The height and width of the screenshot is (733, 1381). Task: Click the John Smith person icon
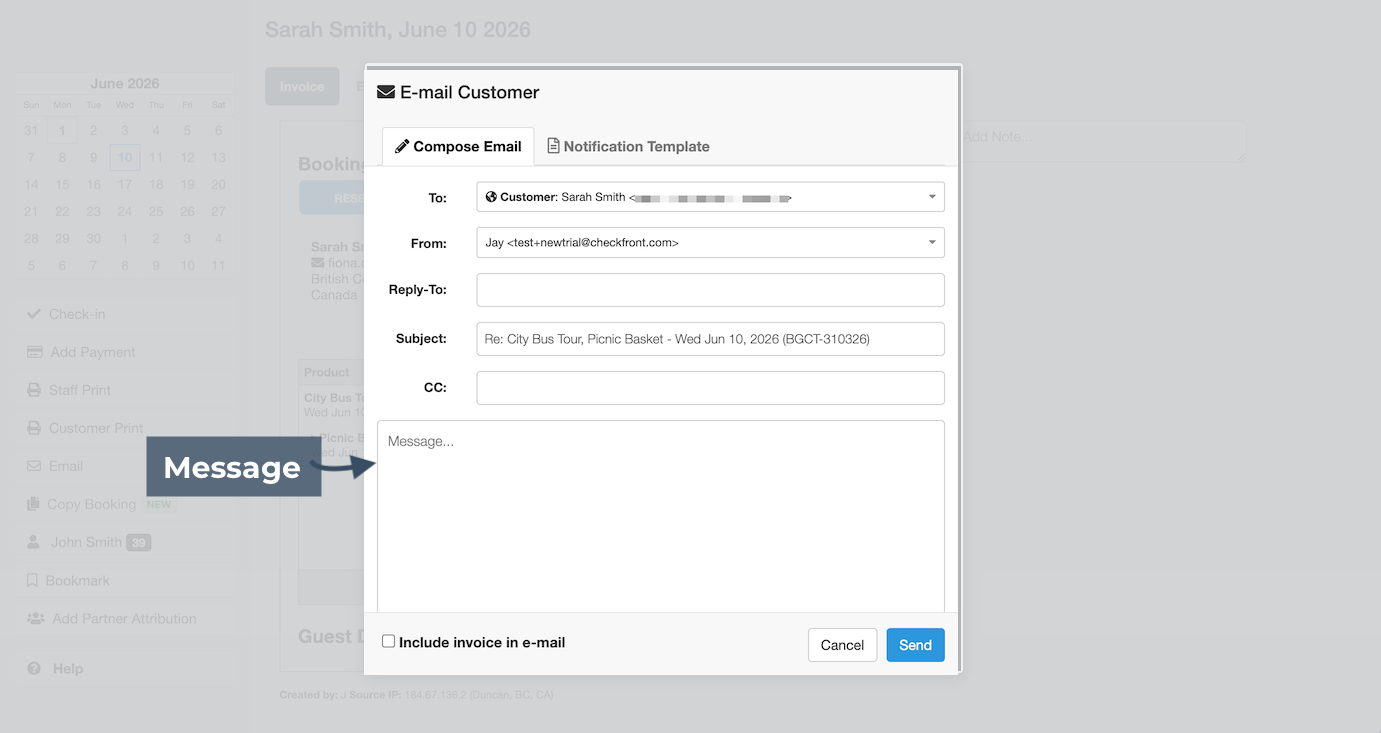coord(33,542)
